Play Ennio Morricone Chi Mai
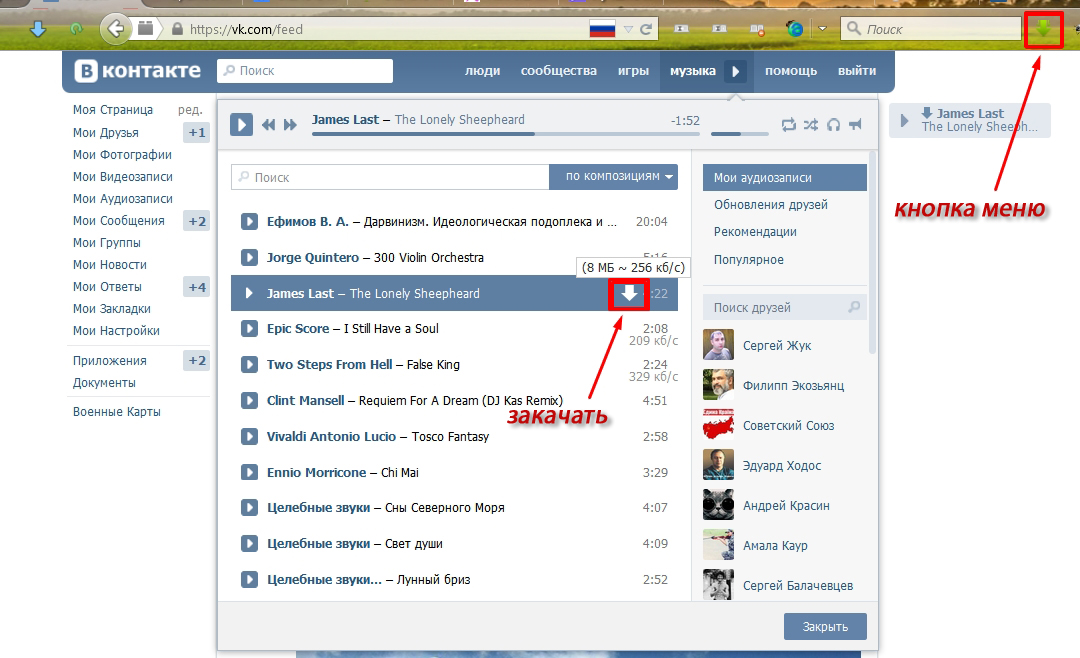This screenshot has height=658, width=1080. click(x=249, y=472)
